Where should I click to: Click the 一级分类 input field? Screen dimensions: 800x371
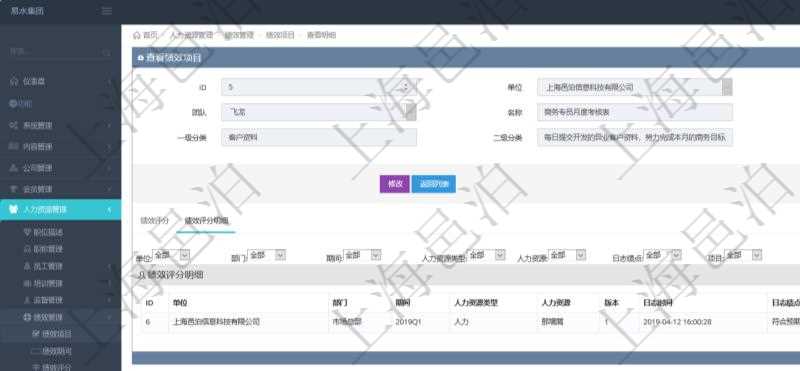[x=319, y=137]
